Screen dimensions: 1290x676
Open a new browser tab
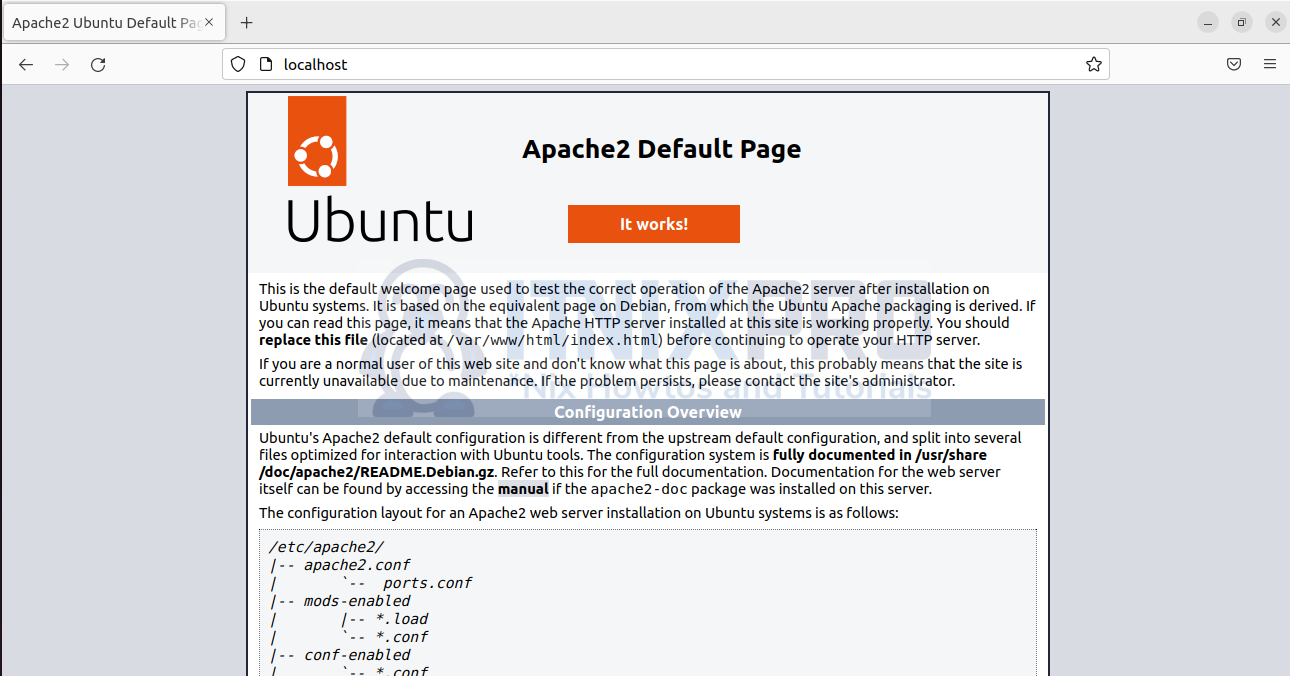tap(247, 22)
